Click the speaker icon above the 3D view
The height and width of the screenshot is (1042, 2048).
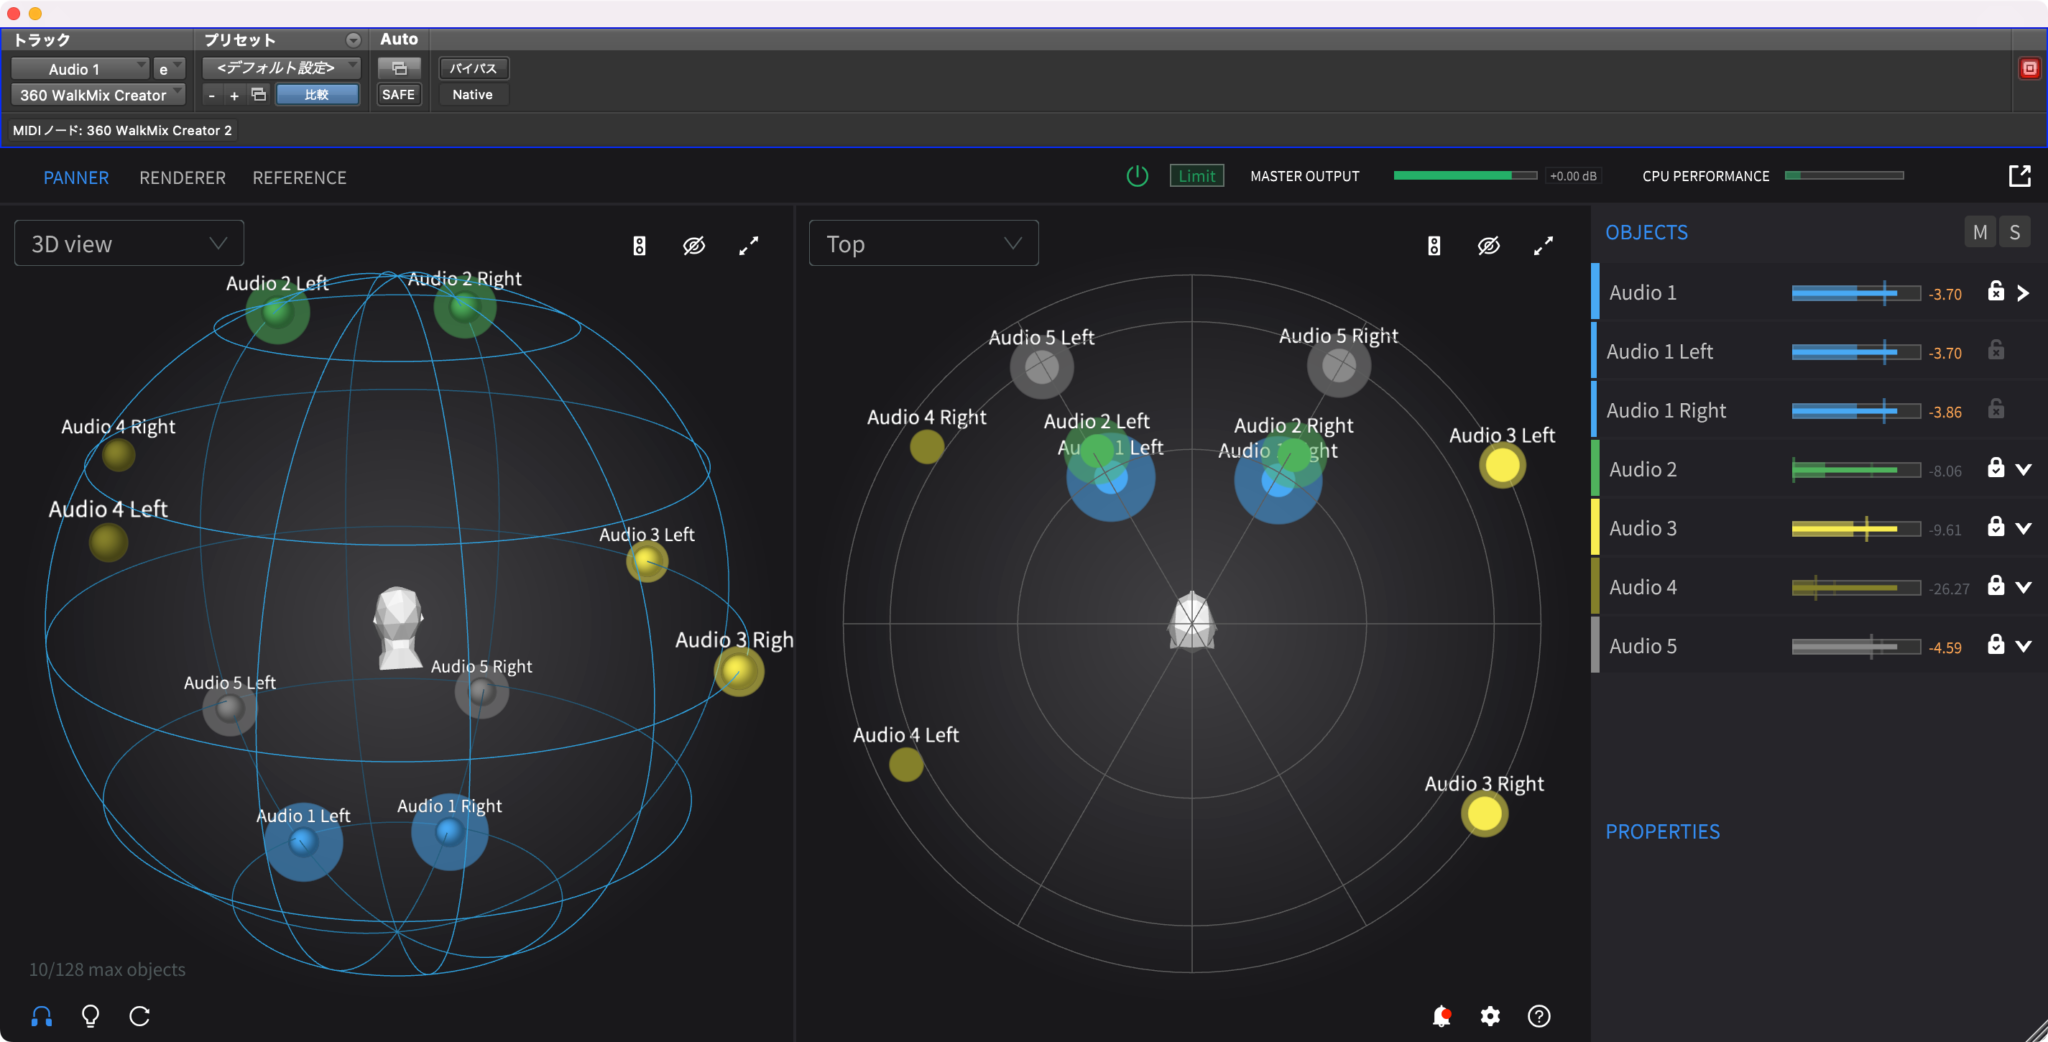(x=639, y=245)
